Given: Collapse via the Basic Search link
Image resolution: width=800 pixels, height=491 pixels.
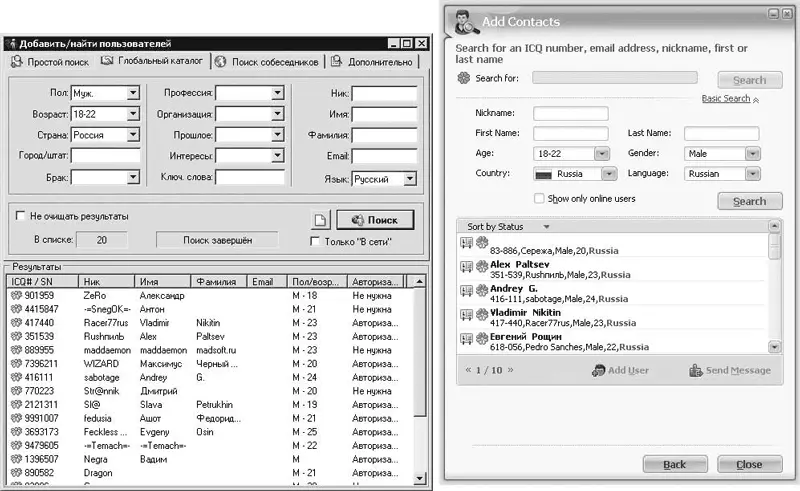Looking at the screenshot, I should click(730, 99).
